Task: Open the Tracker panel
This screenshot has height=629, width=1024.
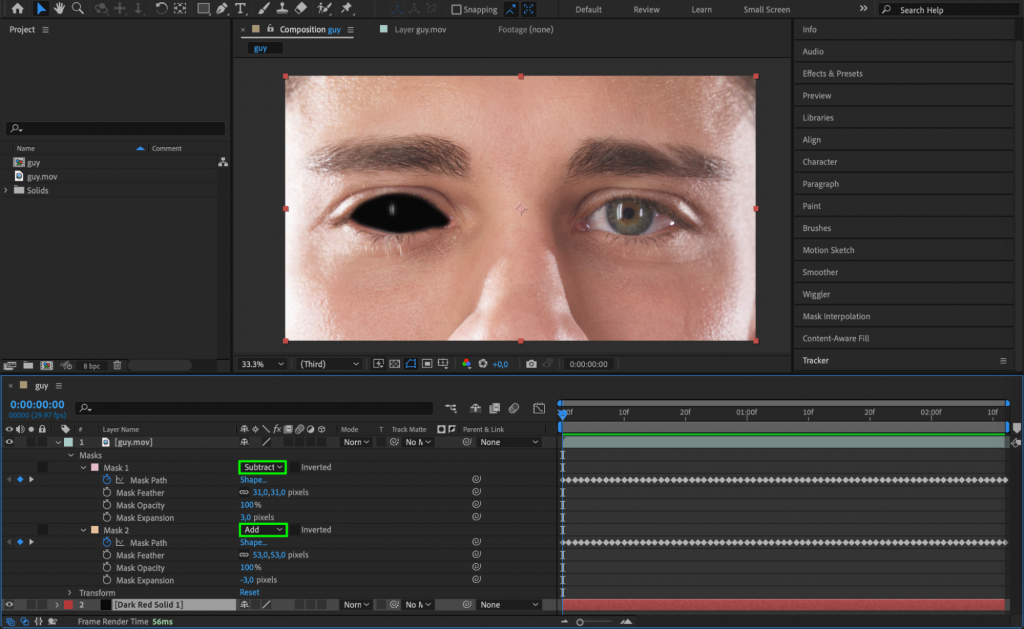Action: 820,360
